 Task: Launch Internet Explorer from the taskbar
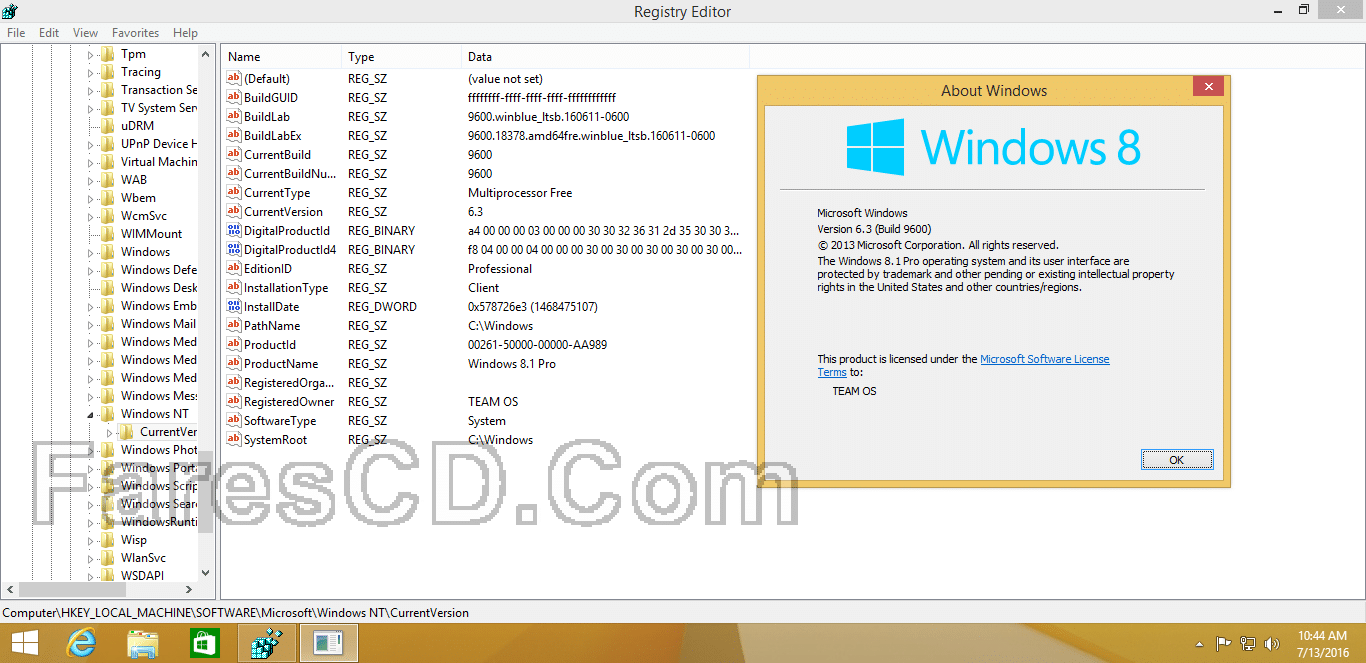point(81,643)
